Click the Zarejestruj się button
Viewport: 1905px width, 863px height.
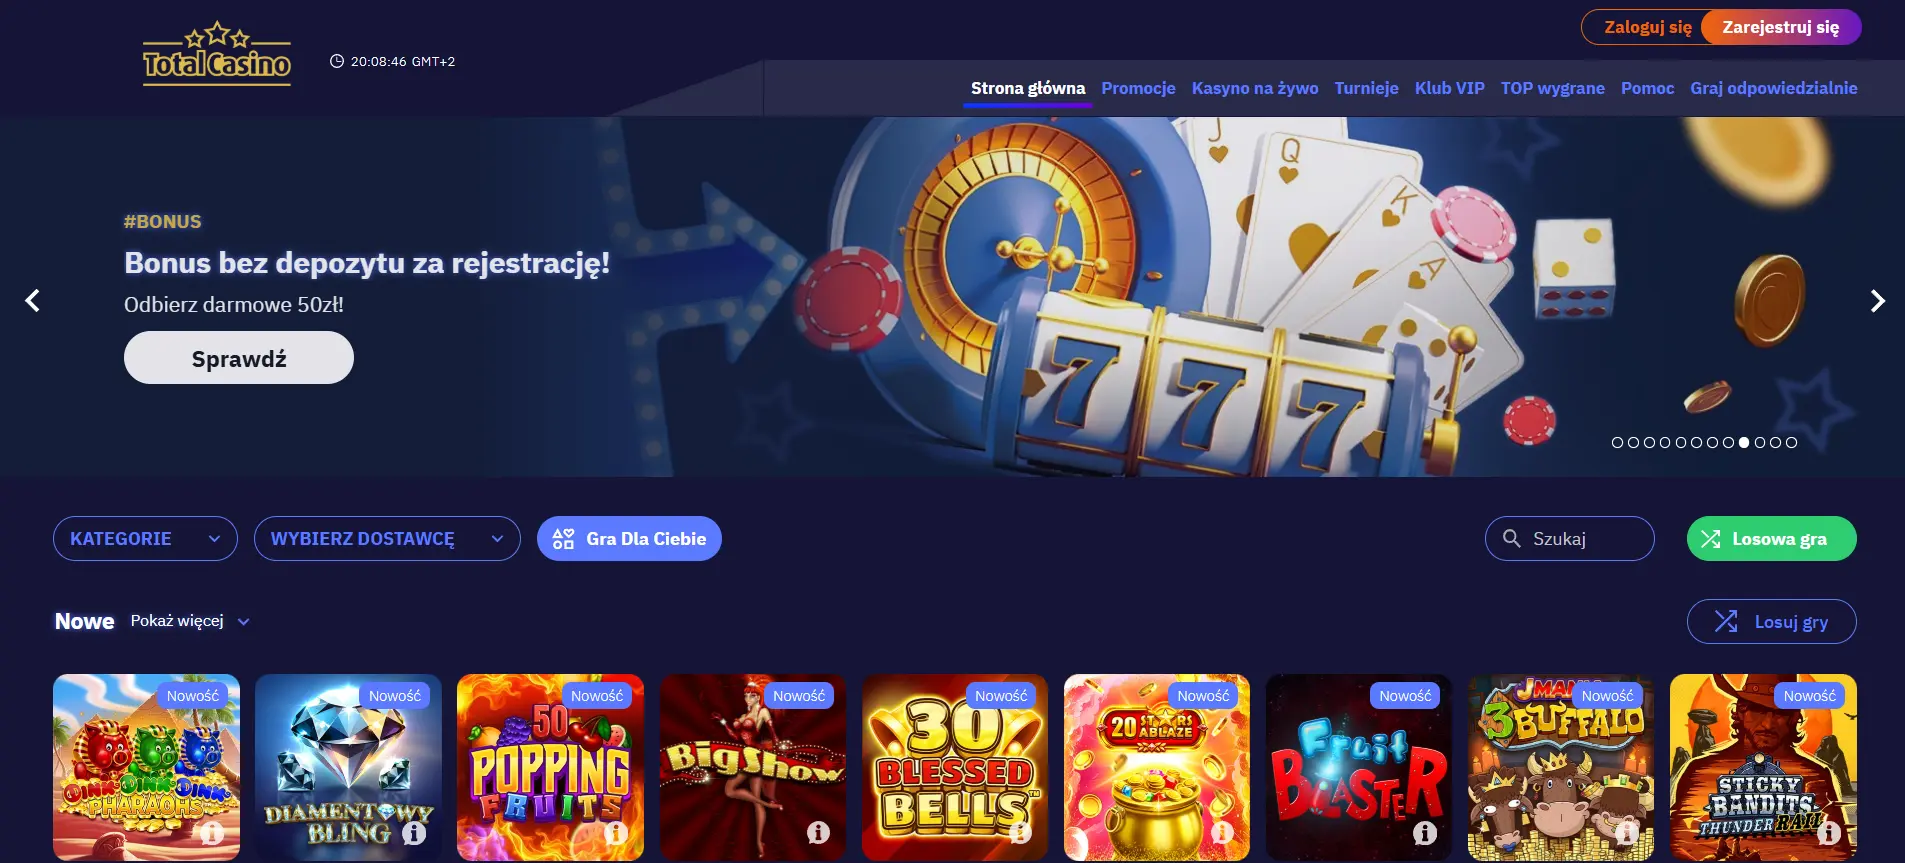click(1781, 27)
